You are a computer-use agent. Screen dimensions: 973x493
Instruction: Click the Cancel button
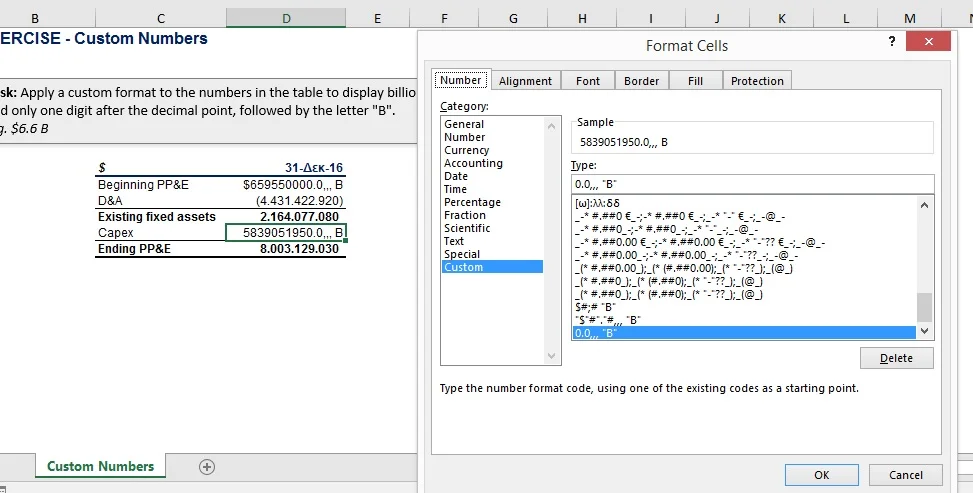[906, 475]
